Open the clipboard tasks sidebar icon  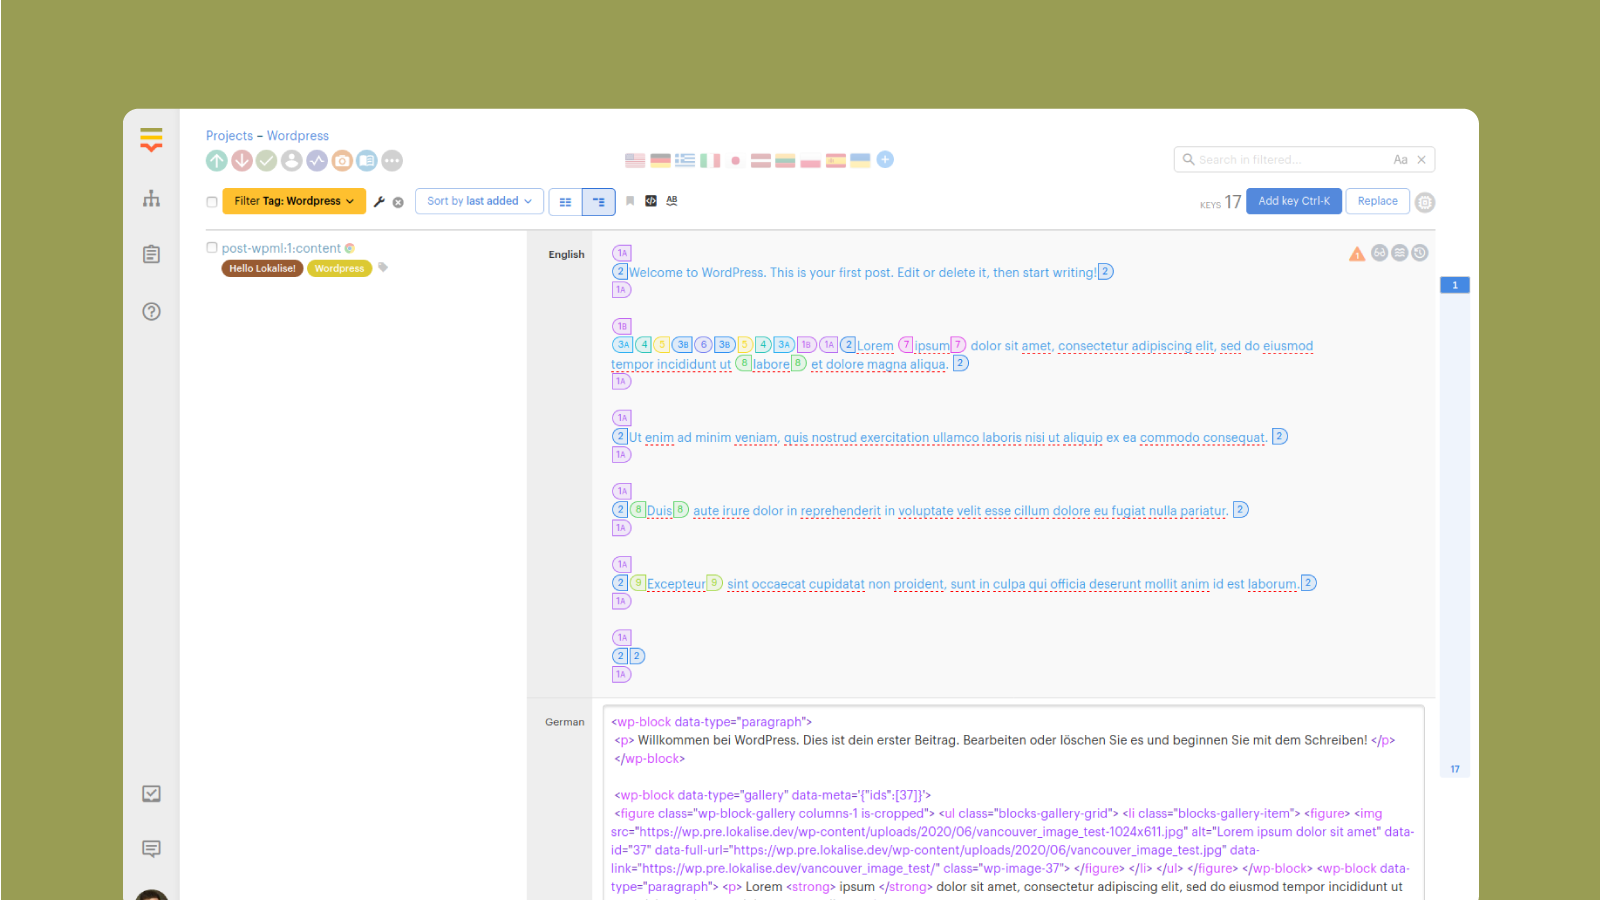coord(151,254)
